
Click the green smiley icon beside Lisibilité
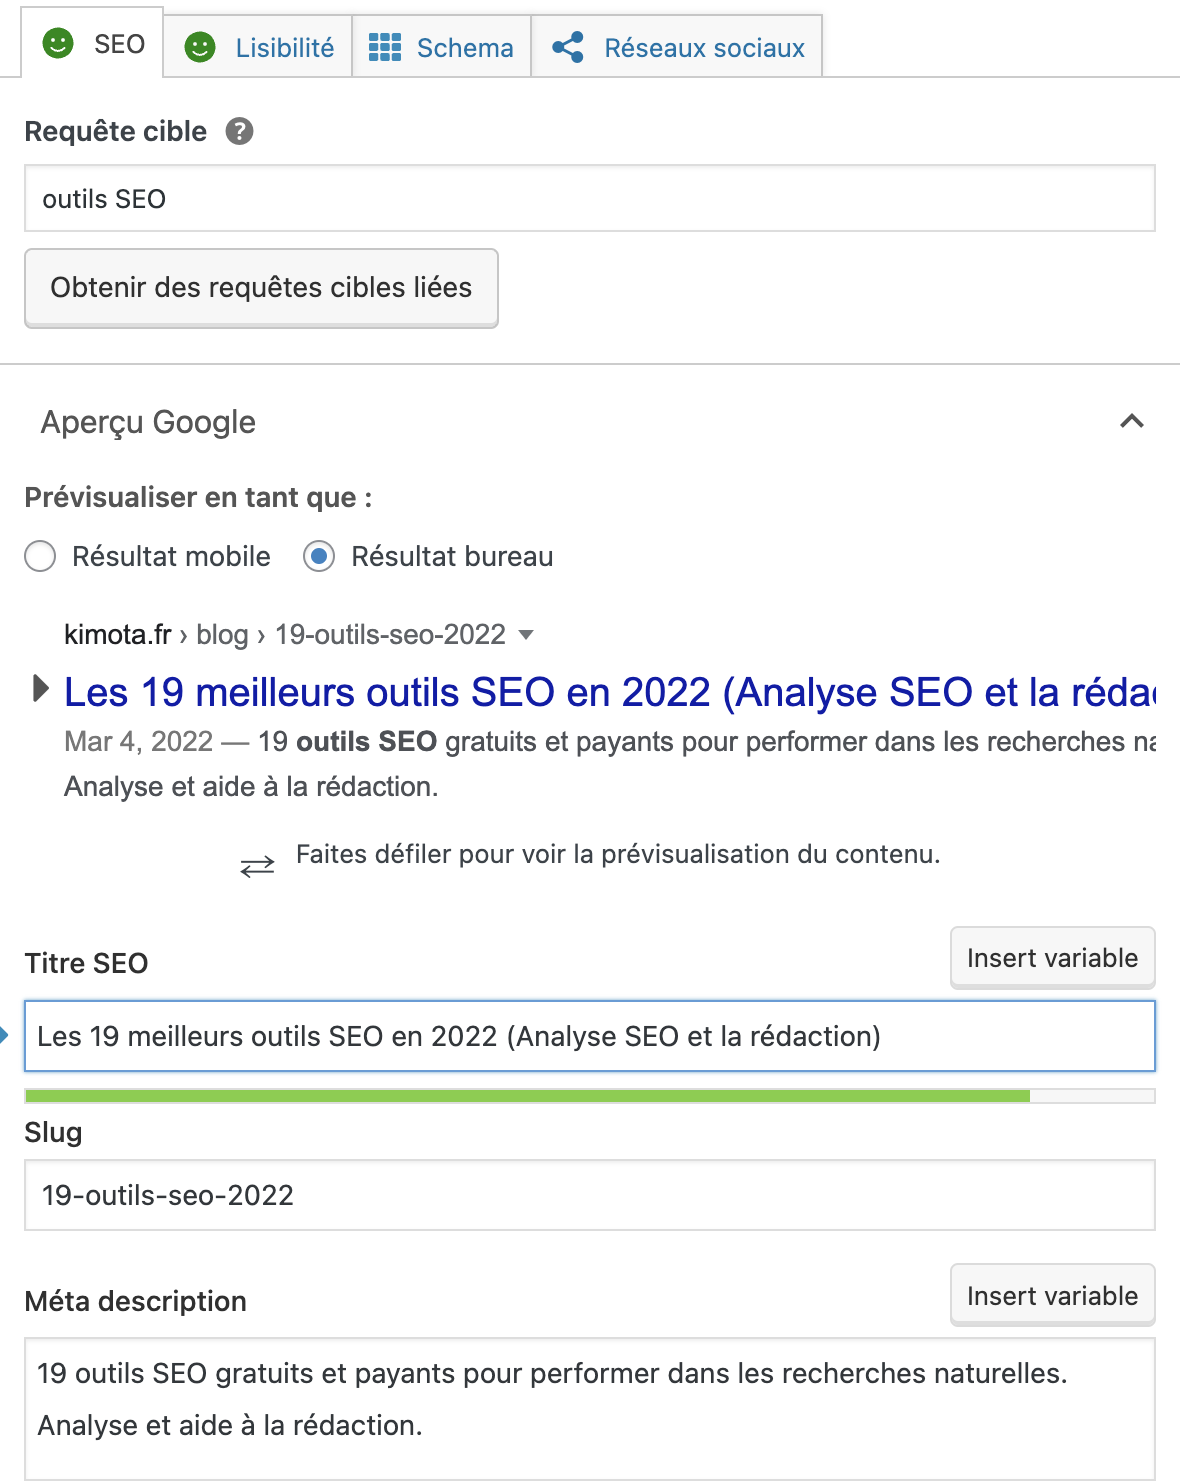click(x=200, y=47)
